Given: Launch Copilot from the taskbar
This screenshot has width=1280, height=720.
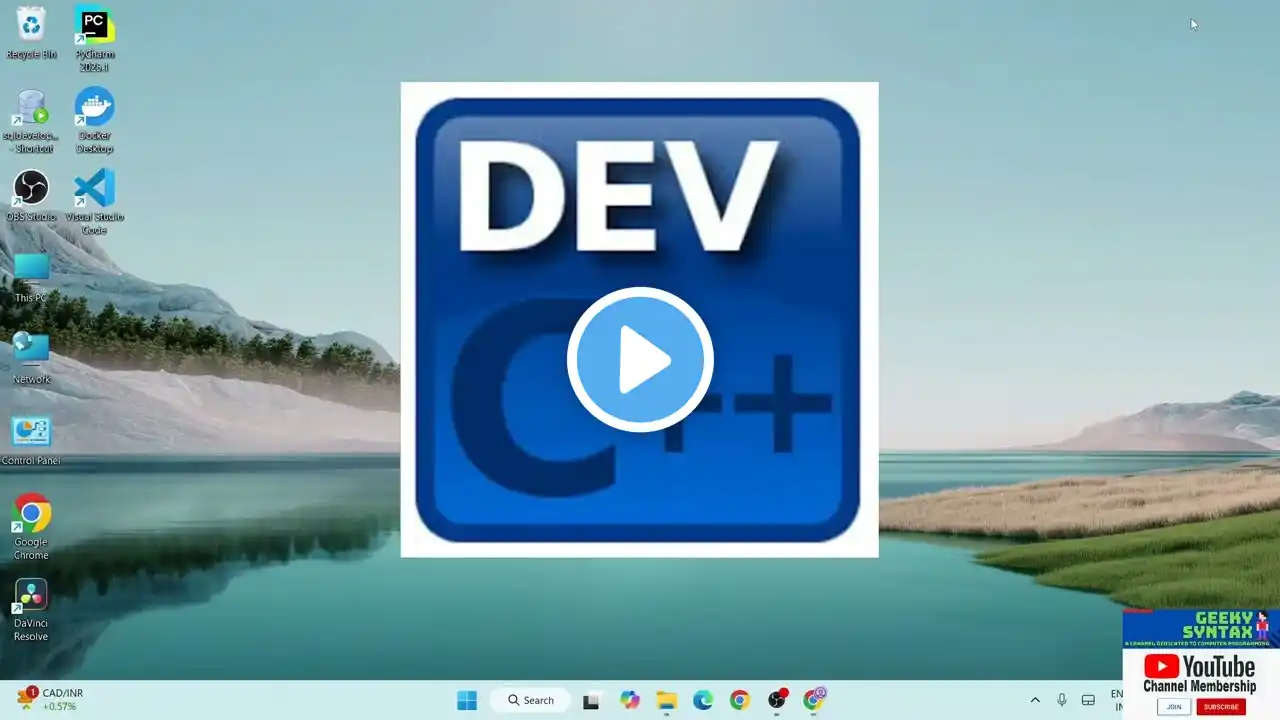Looking at the screenshot, I should click(629, 700).
